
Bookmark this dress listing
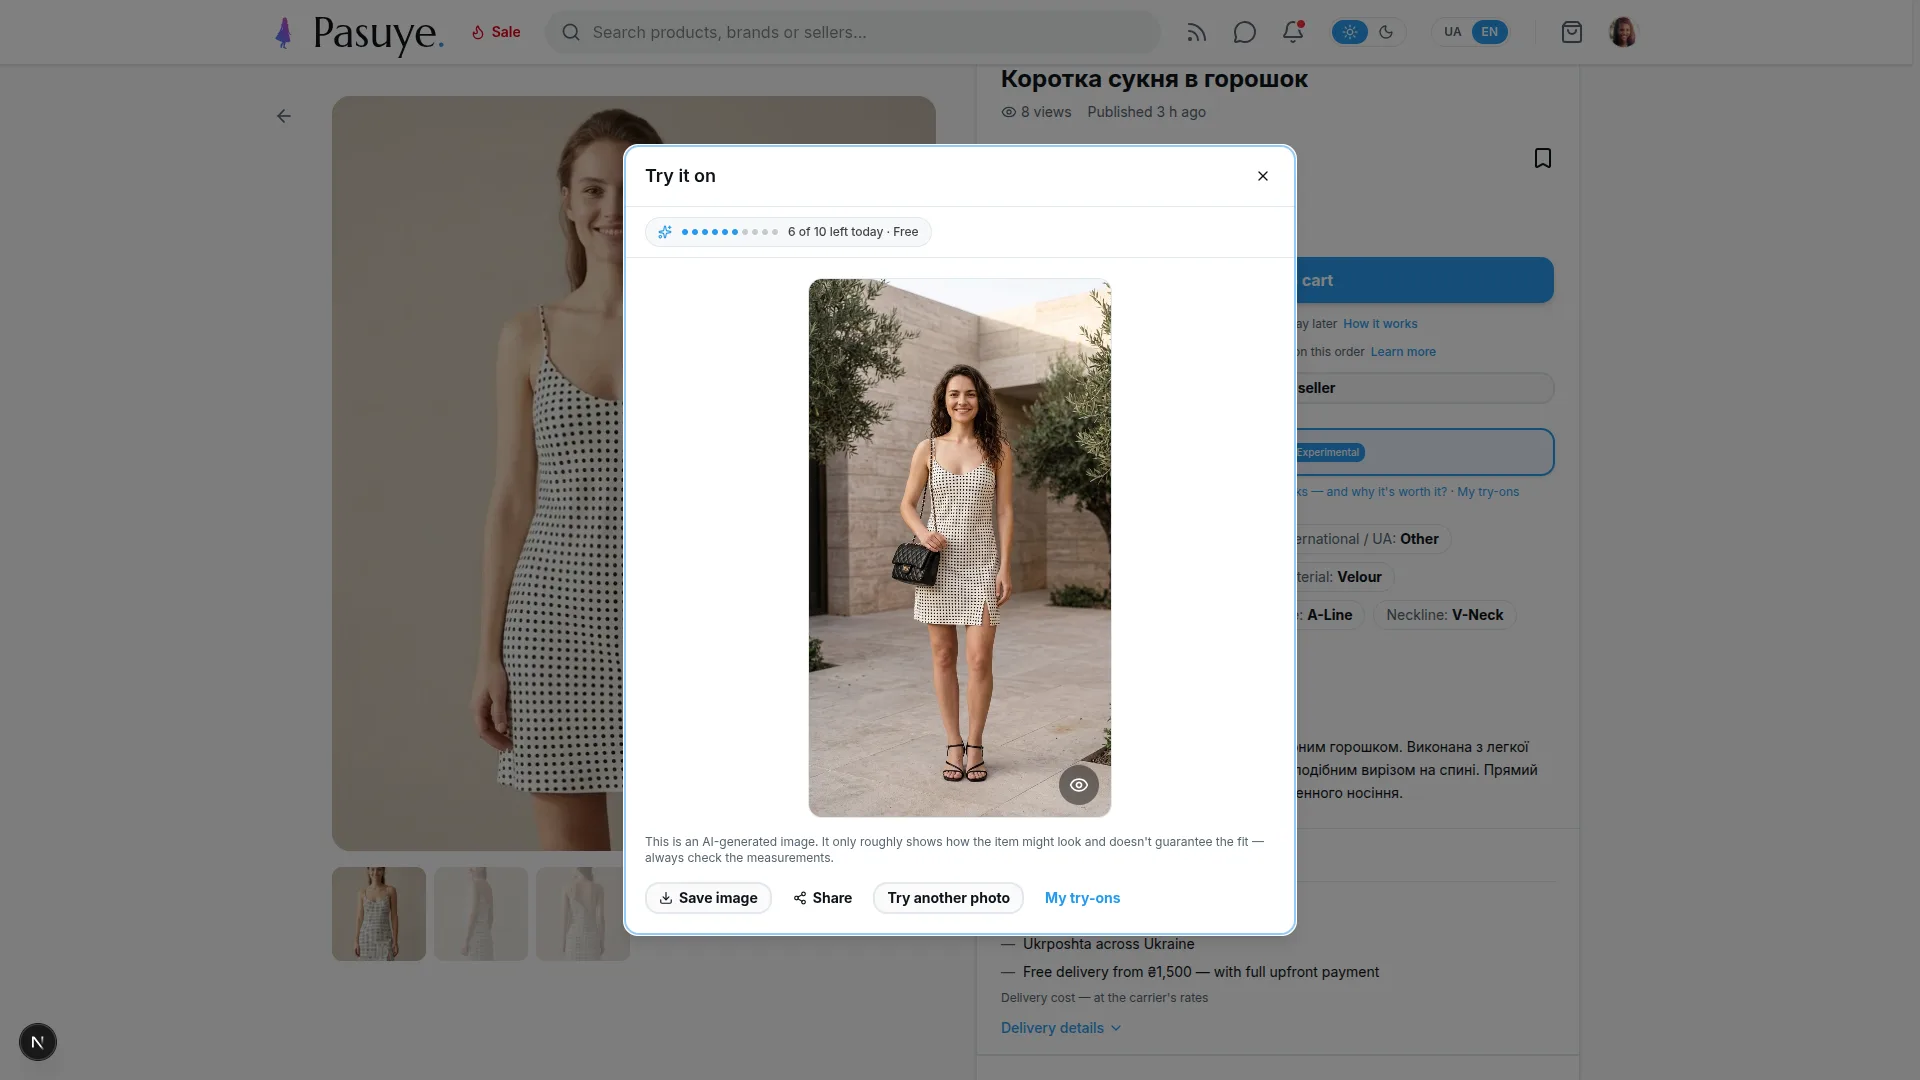1543,158
